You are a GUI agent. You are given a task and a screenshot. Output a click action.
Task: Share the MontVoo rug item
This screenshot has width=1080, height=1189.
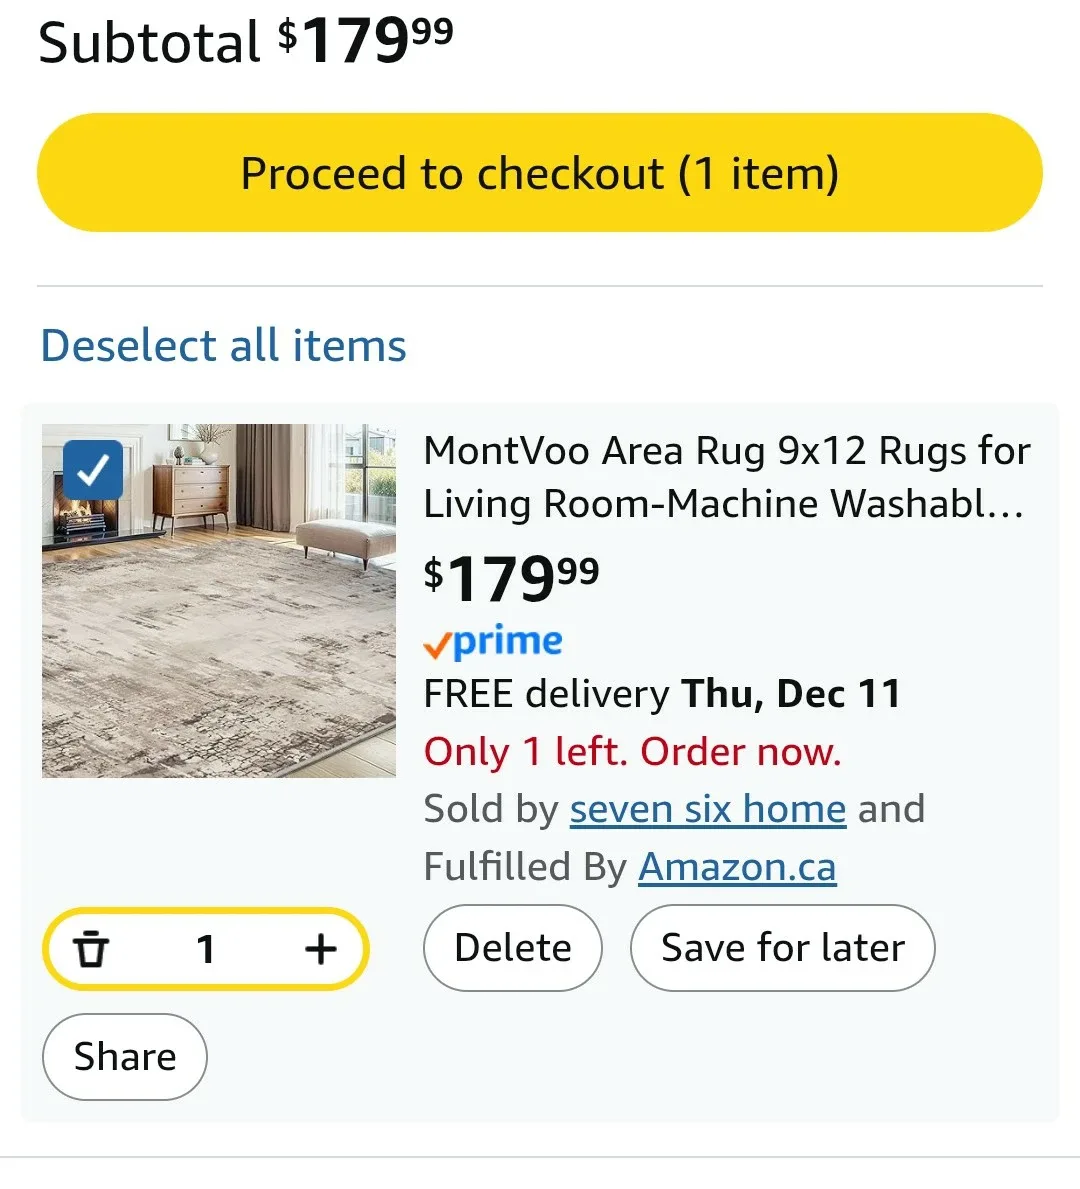tap(124, 1056)
